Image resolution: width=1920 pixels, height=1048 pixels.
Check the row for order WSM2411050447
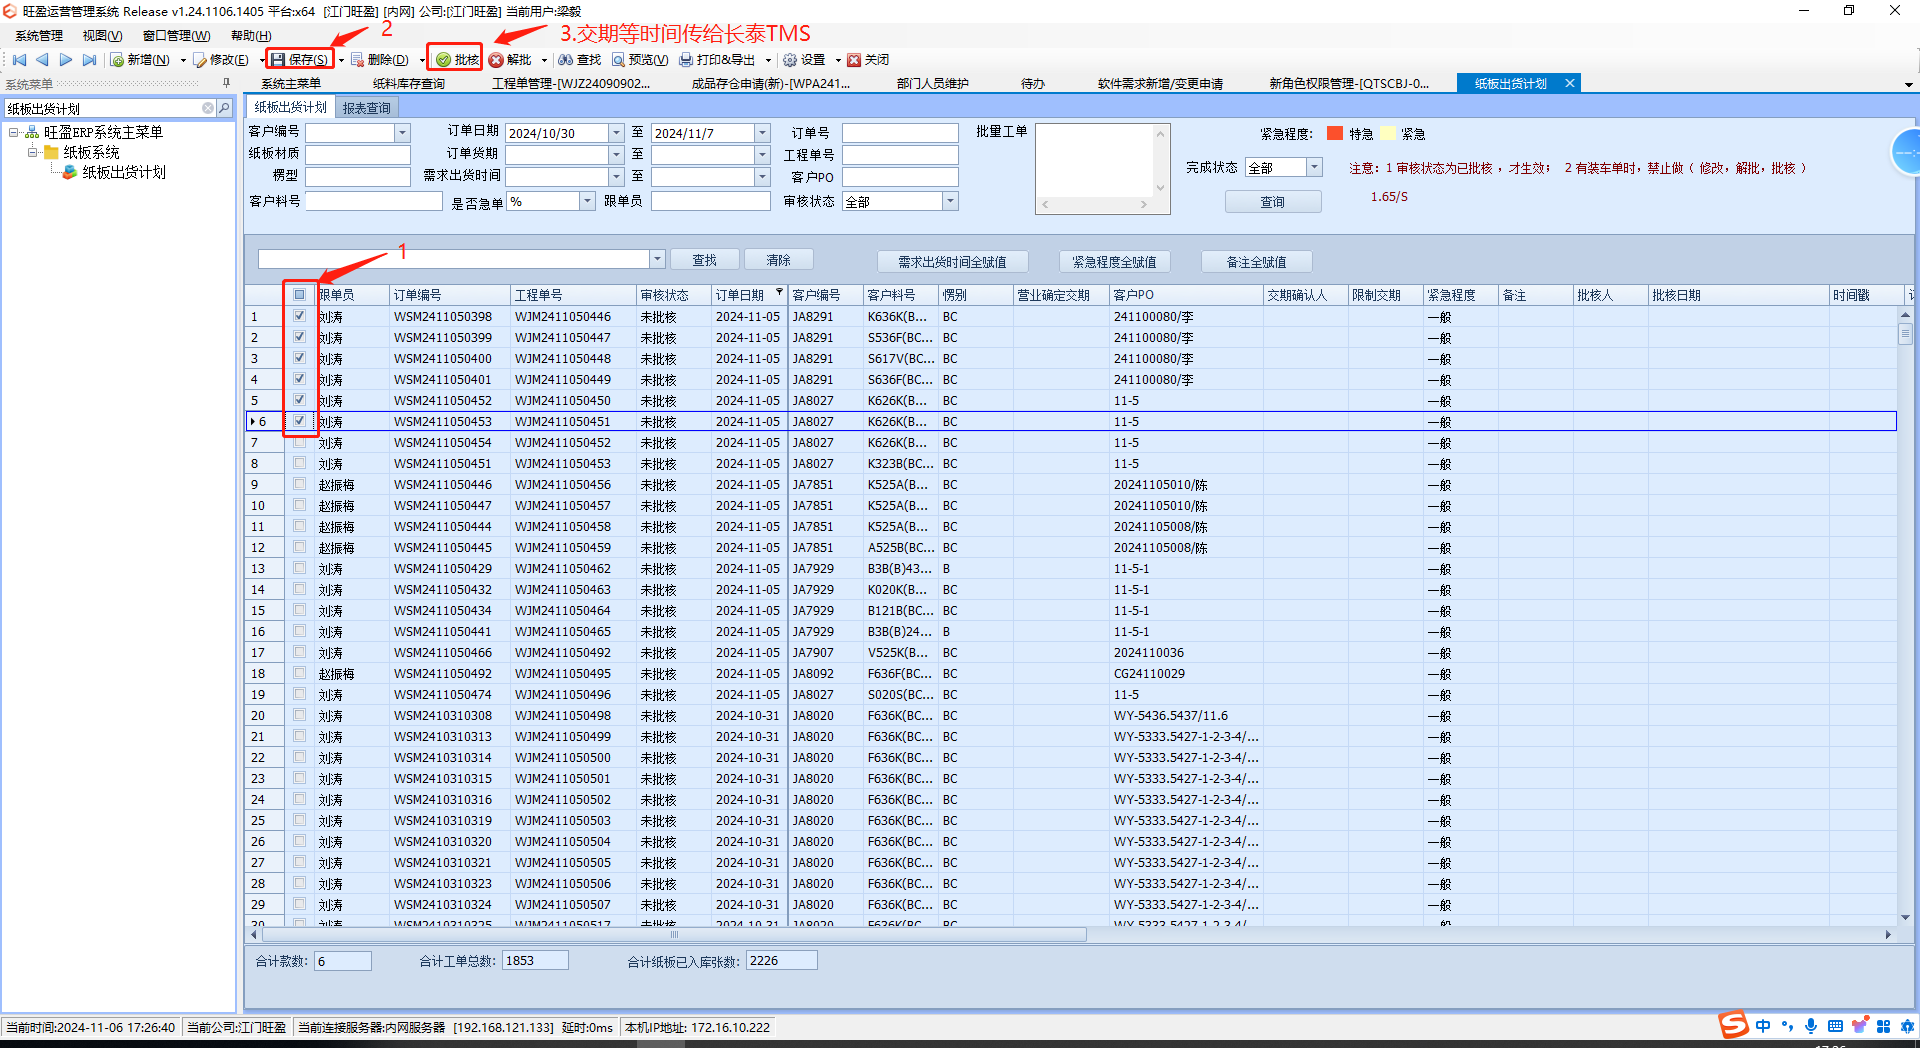(x=299, y=505)
